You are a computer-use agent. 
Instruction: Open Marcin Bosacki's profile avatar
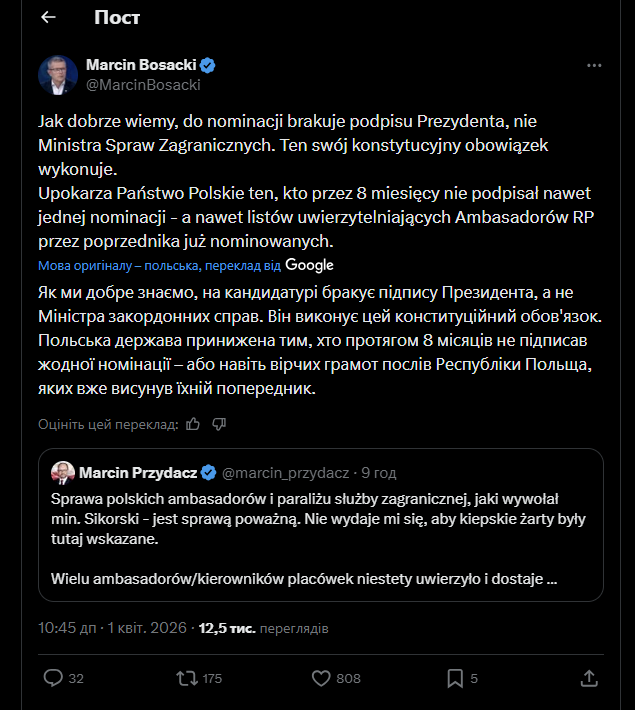[58, 75]
